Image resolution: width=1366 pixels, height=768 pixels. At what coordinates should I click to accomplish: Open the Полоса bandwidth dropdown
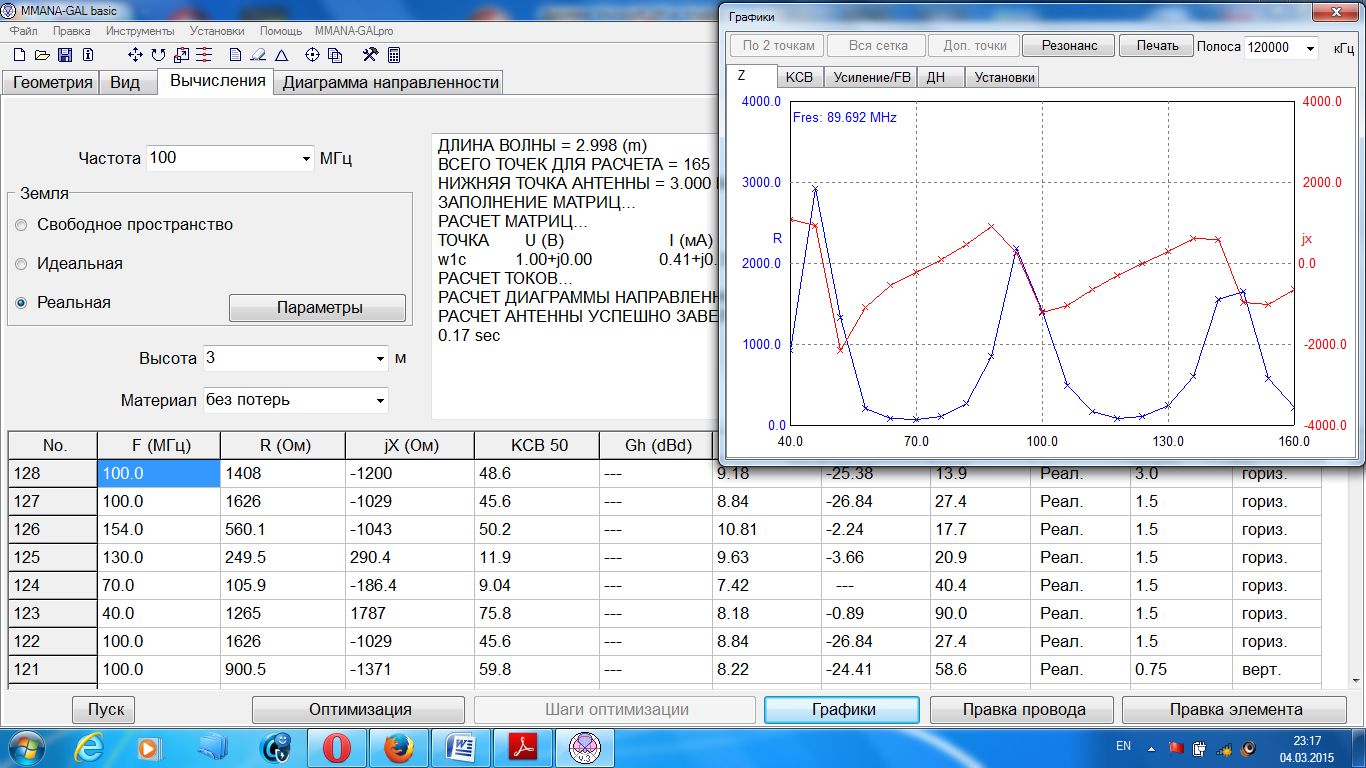1311,48
